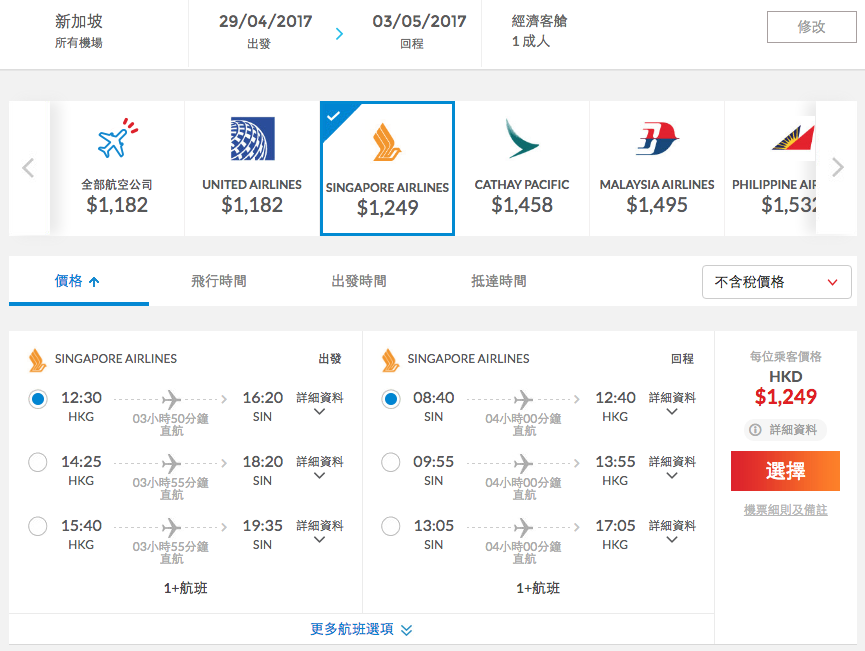Click 1+航班 under departure flights
The width and height of the screenshot is (865, 651).
pos(185,588)
